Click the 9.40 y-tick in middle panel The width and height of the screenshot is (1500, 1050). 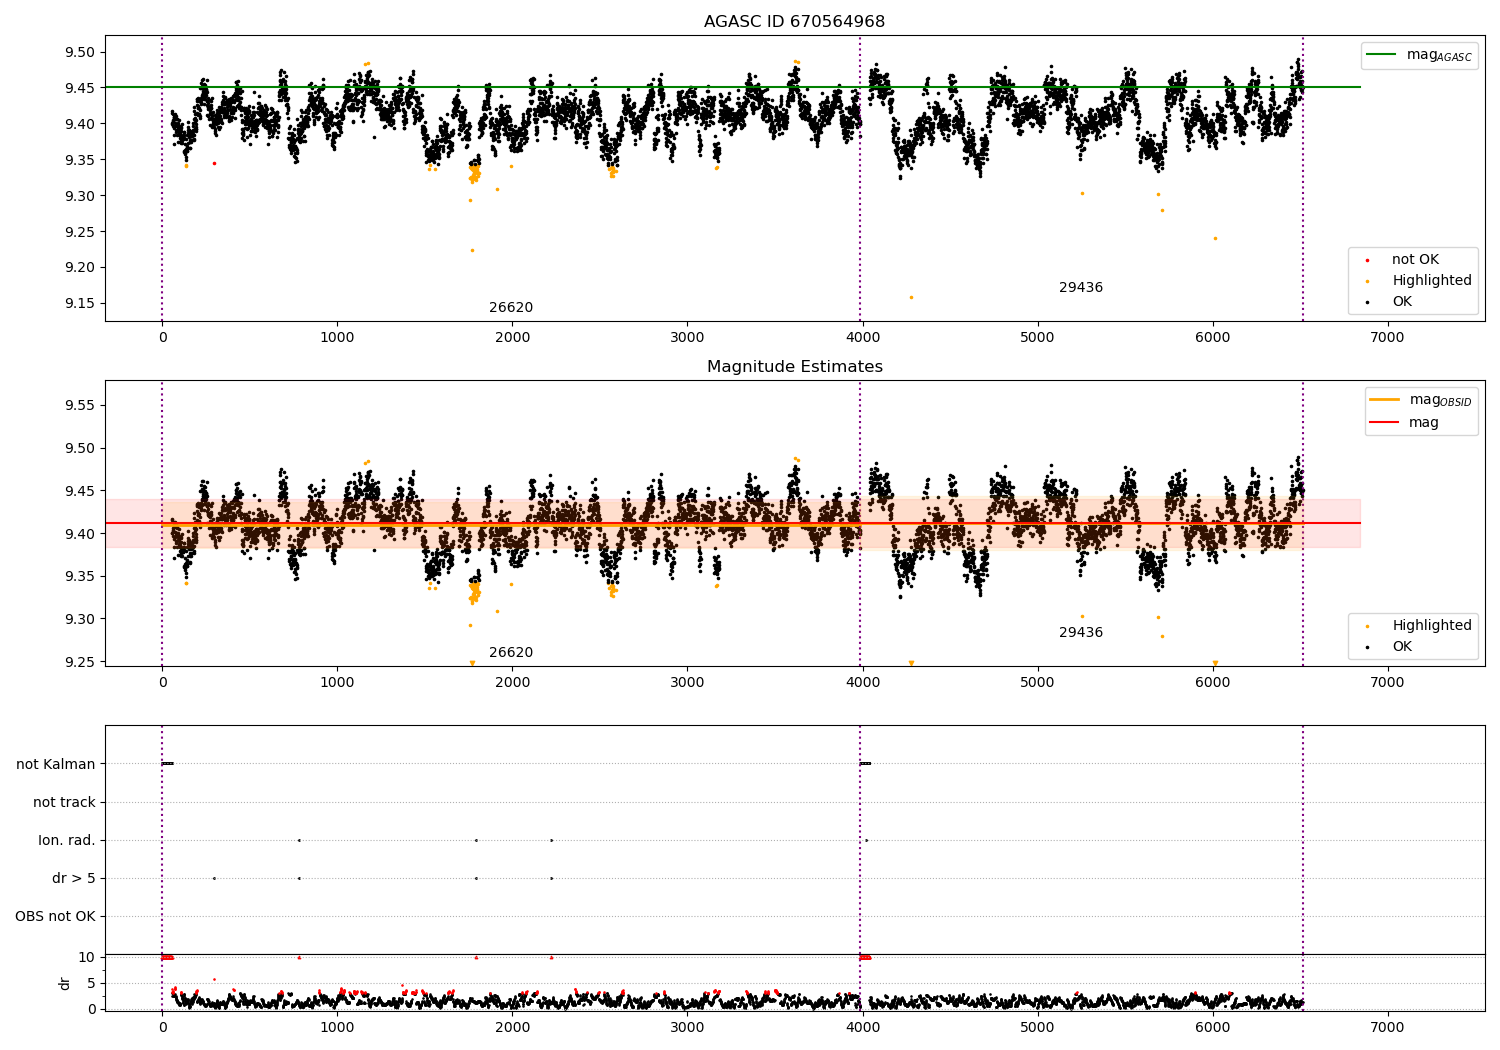tap(79, 534)
